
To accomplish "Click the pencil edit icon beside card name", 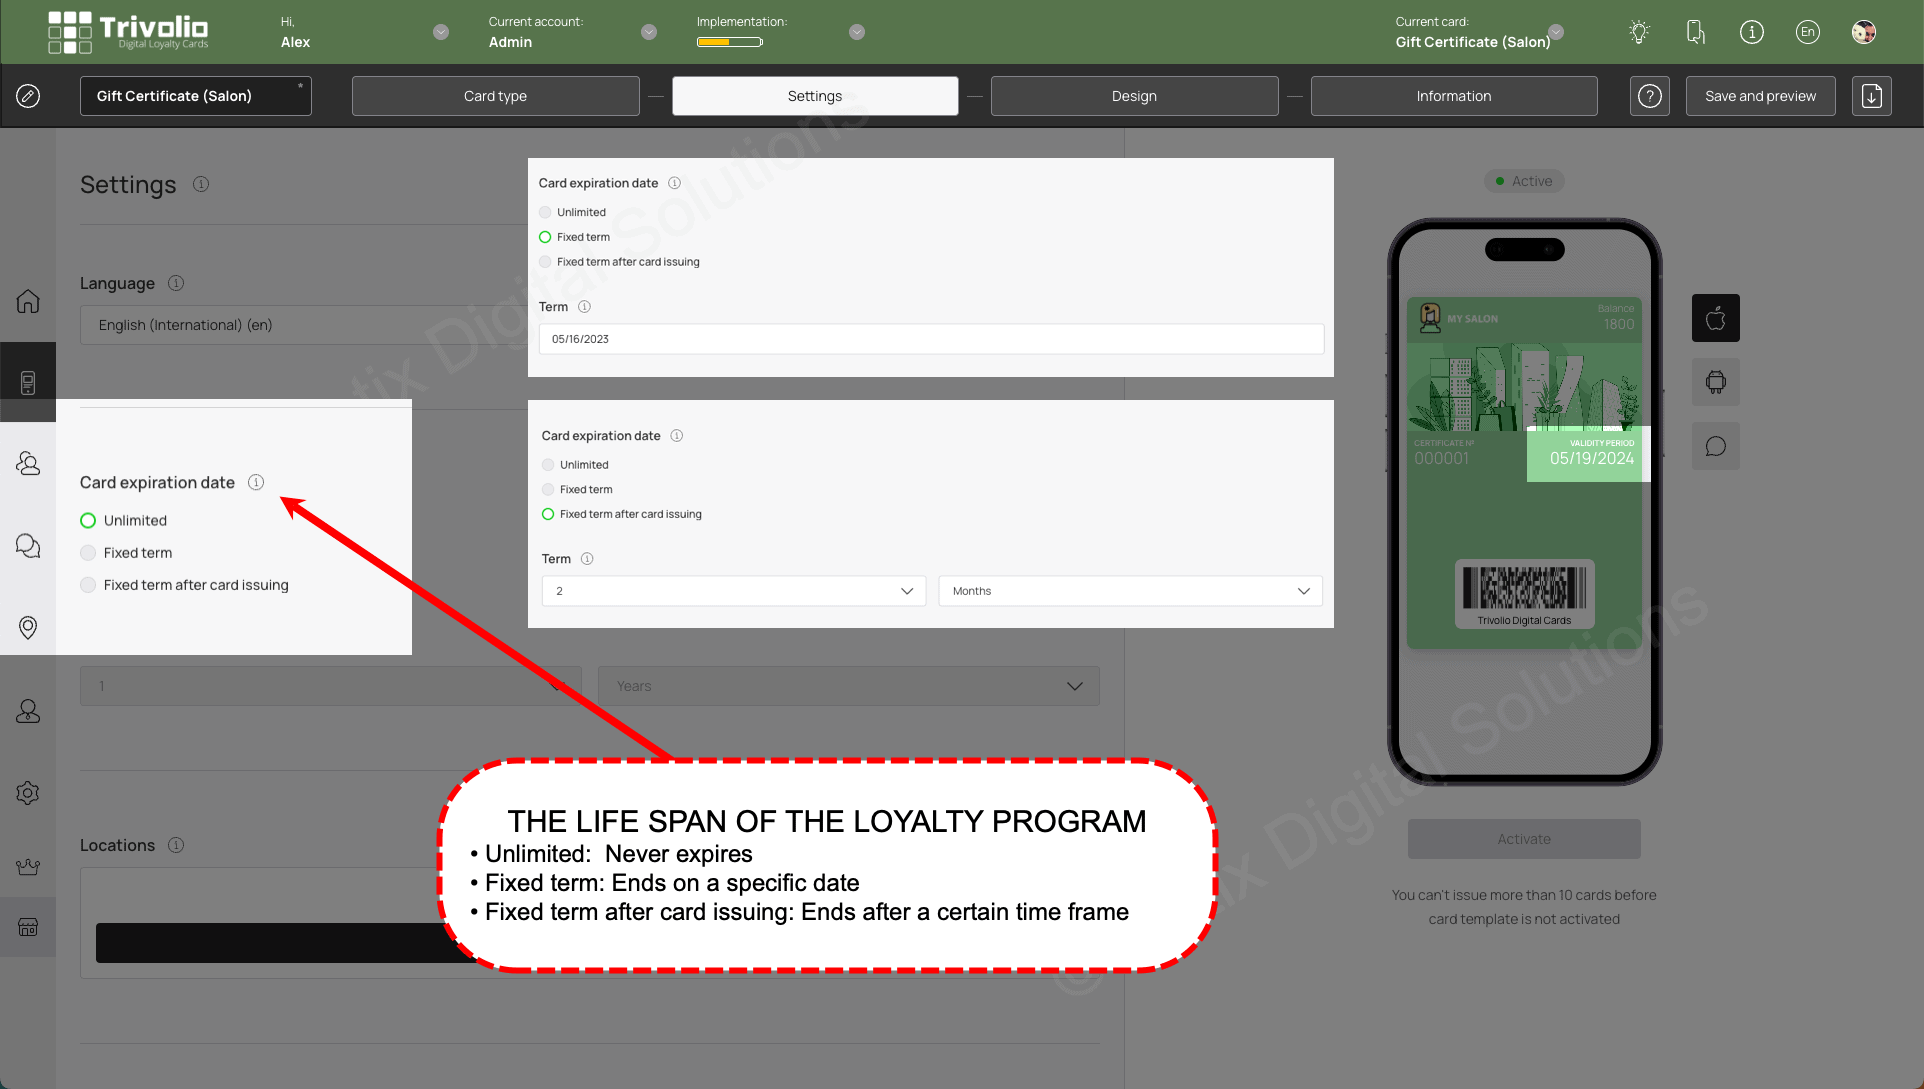I will click(x=28, y=96).
